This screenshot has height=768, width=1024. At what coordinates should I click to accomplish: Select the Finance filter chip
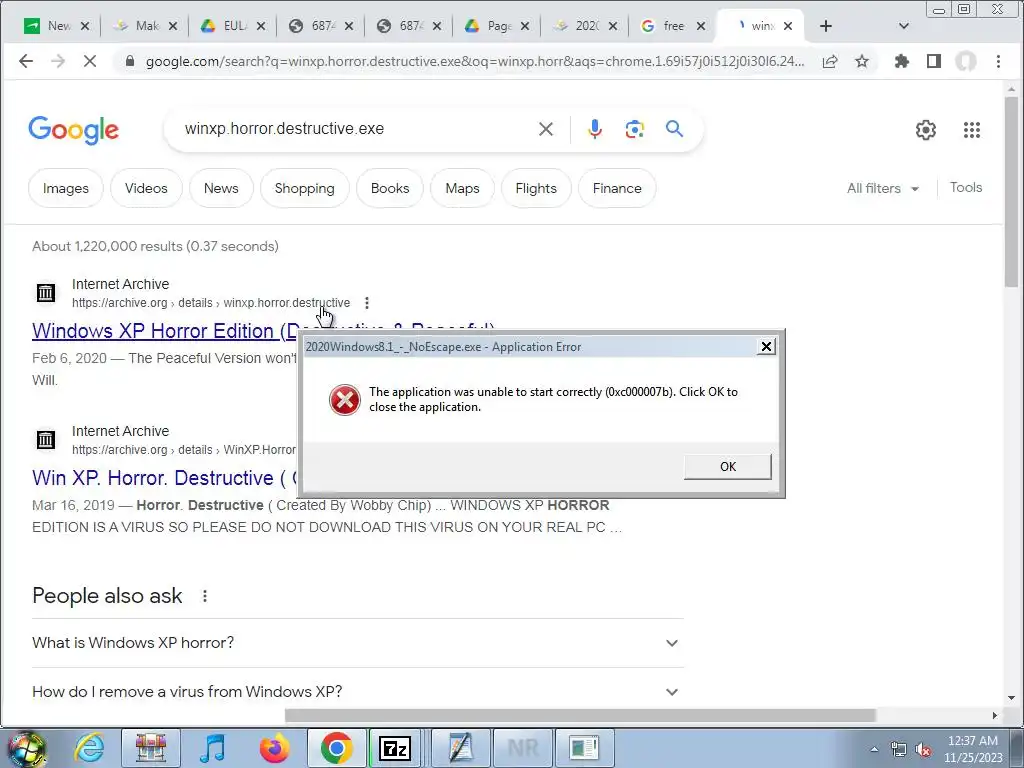coord(617,188)
